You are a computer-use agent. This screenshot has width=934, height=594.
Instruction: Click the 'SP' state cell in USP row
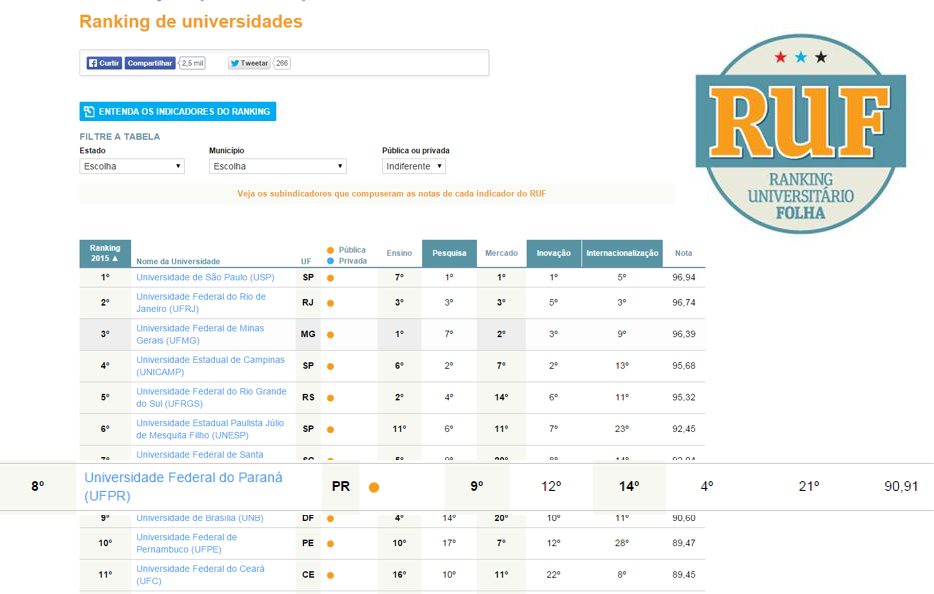[308, 278]
